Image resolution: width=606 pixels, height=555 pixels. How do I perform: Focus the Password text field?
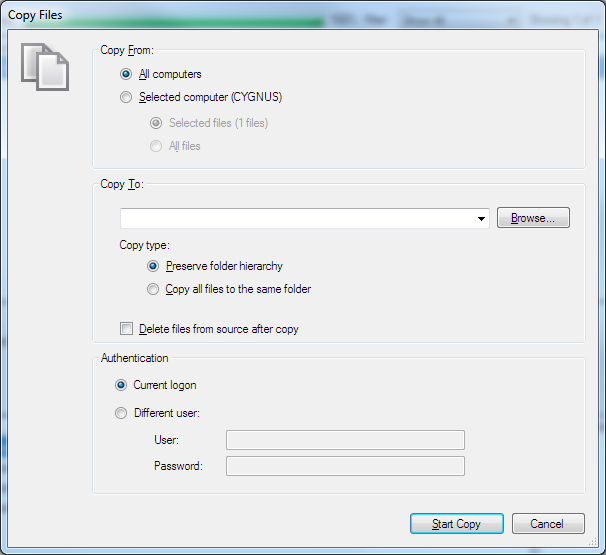click(345, 466)
